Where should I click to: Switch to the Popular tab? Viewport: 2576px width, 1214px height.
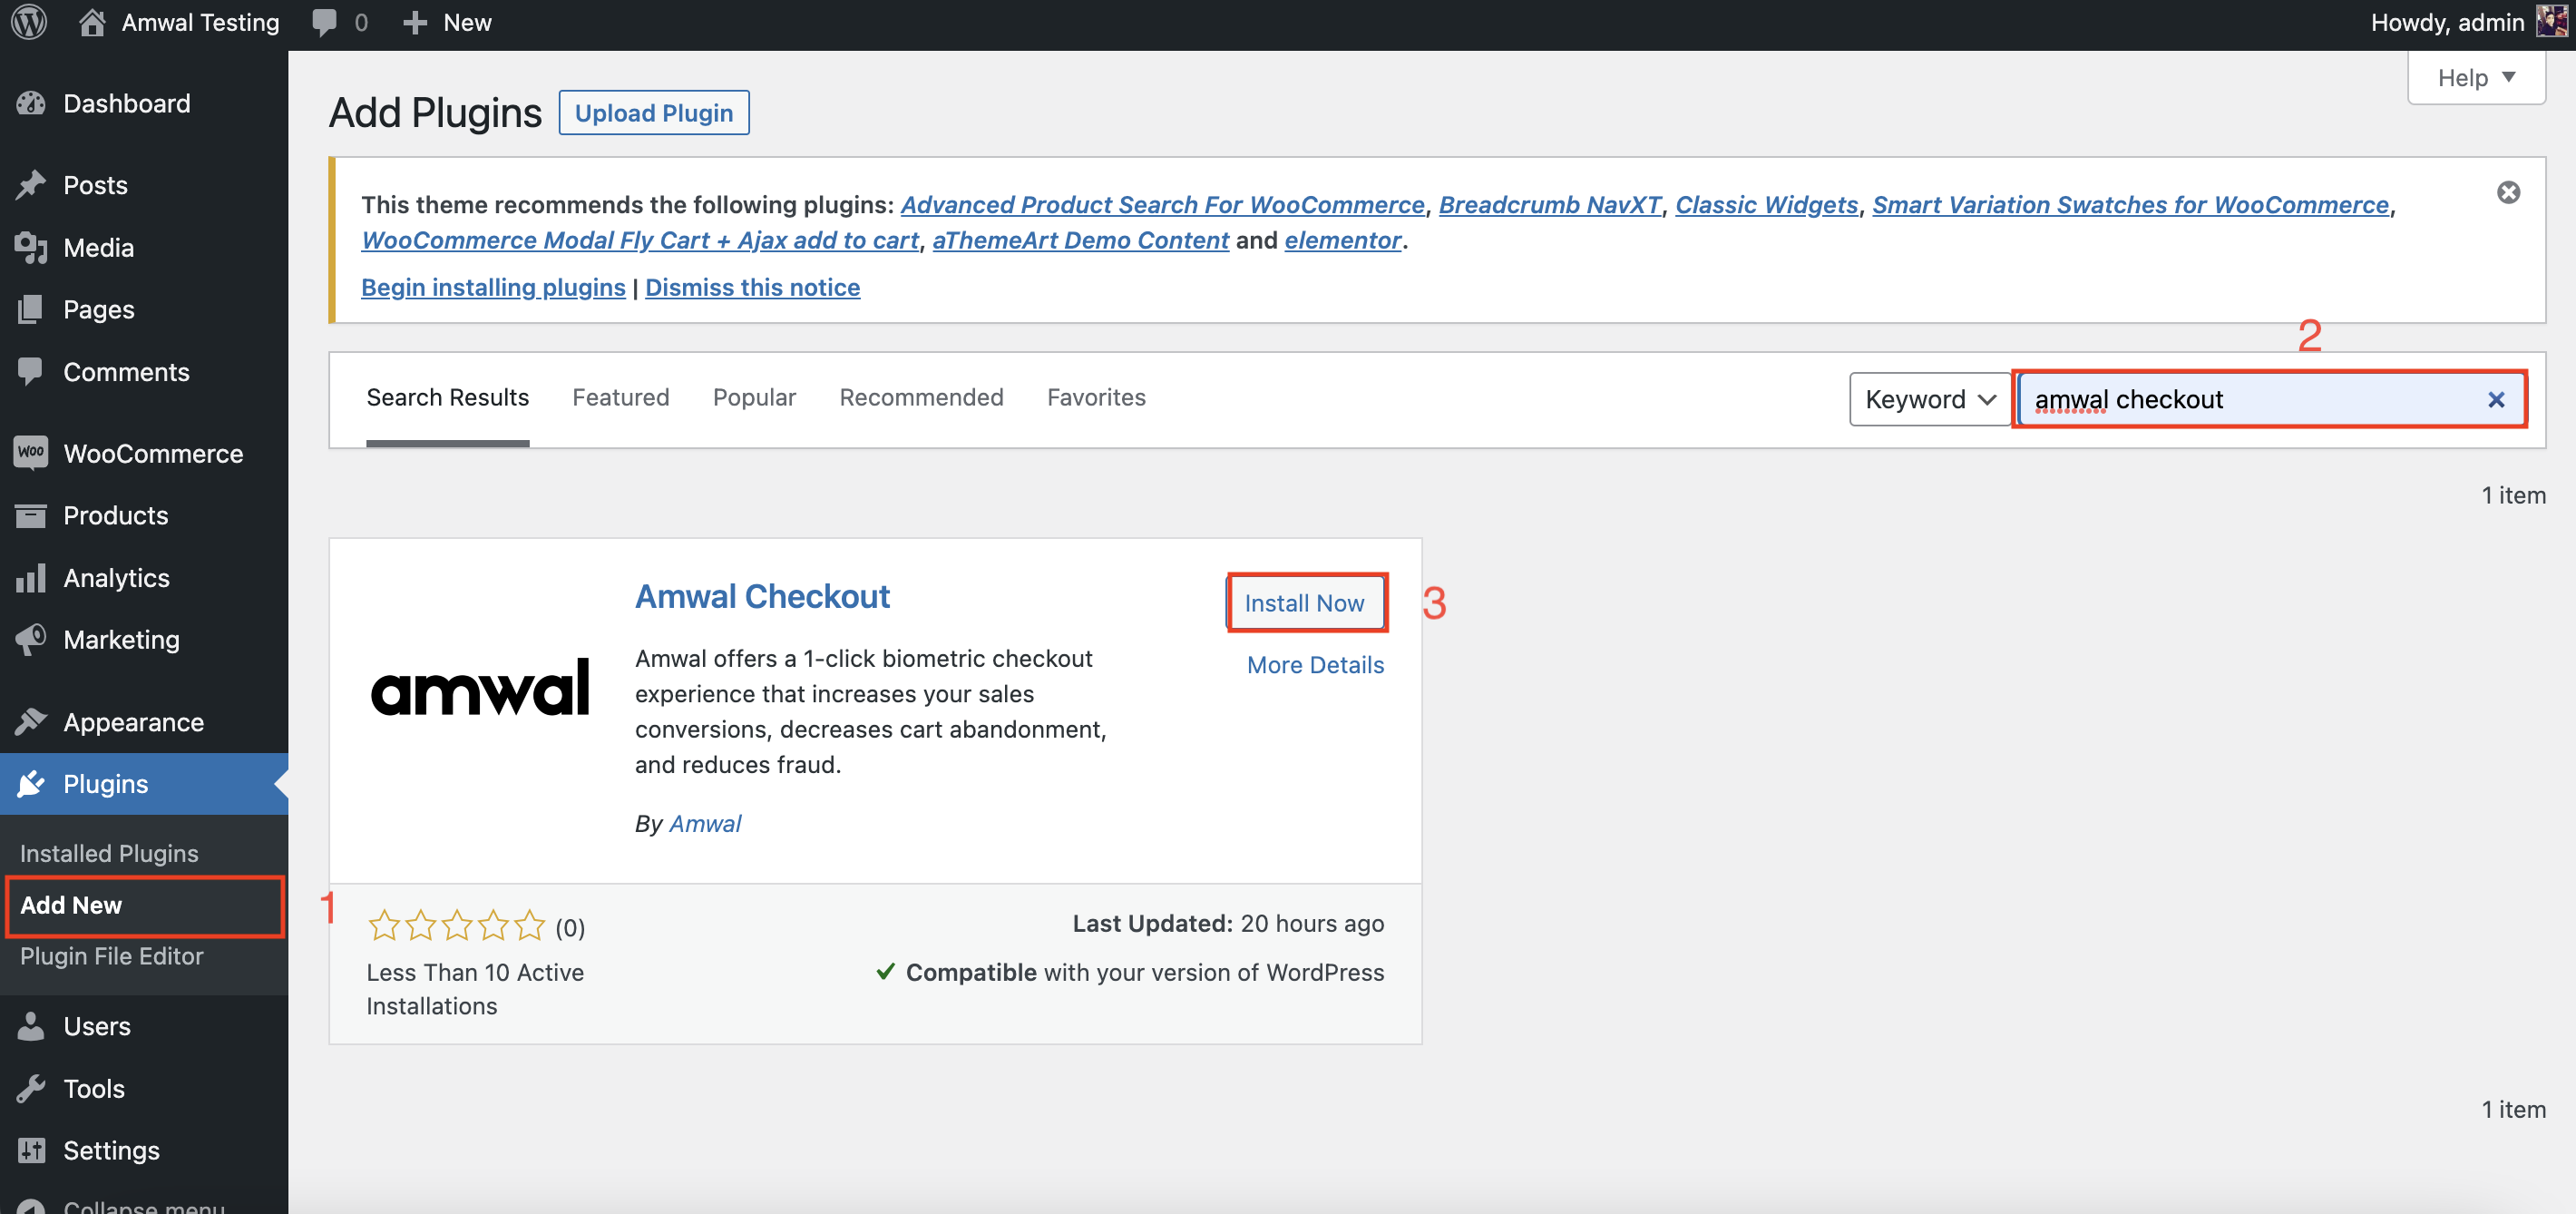(753, 397)
